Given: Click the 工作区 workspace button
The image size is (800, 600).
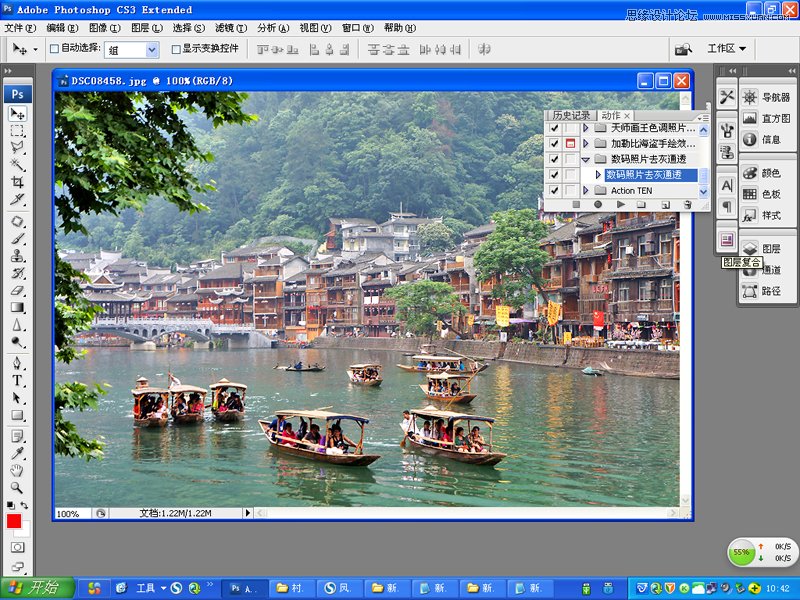Looking at the screenshot, I should pyautogui.click(x=727, y=48).
